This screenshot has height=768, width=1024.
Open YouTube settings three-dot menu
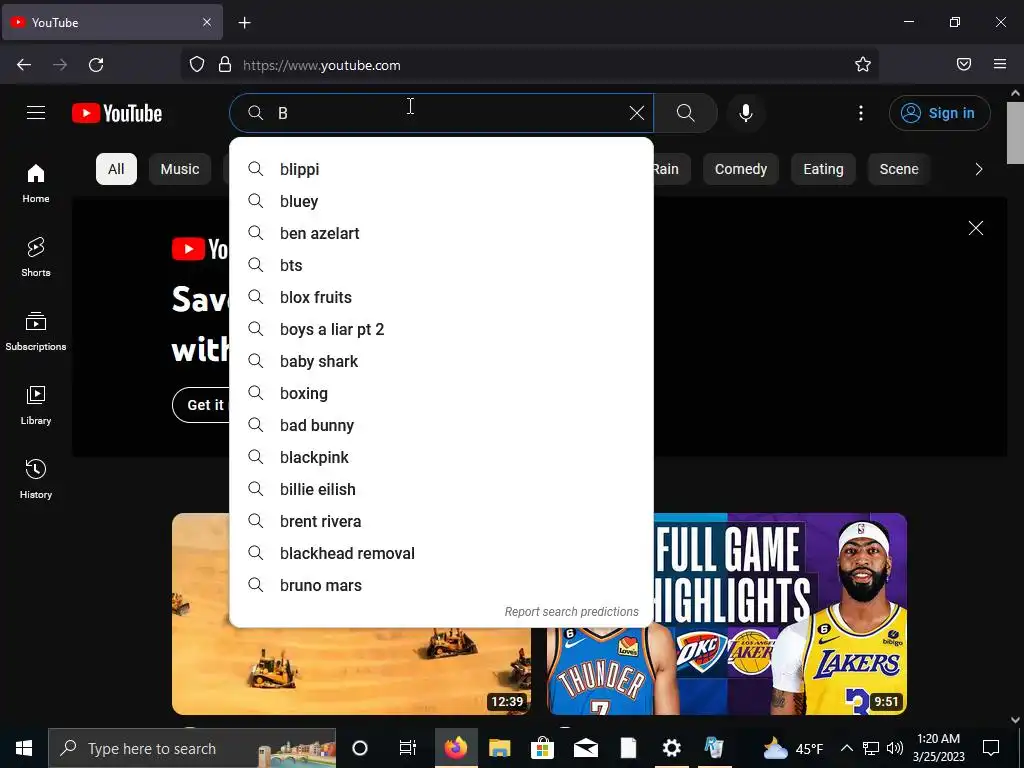tap(861, 113)
